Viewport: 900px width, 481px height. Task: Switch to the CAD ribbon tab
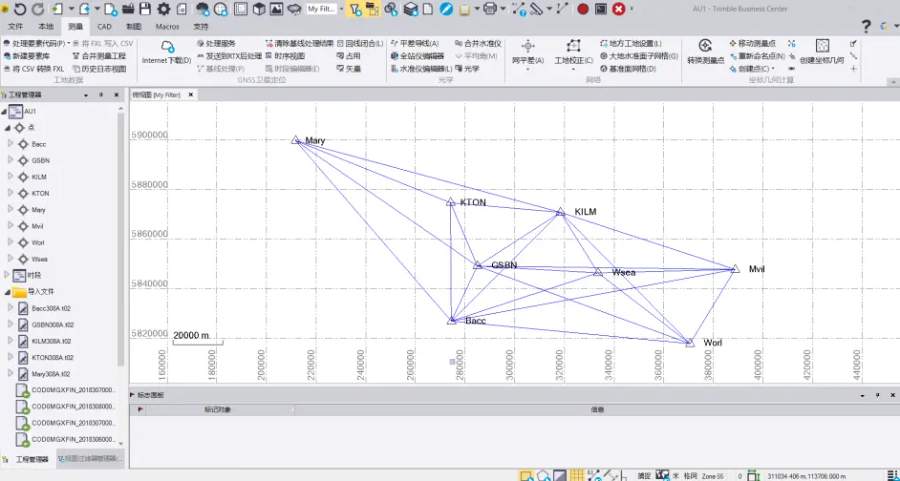[x=104, y=26]
